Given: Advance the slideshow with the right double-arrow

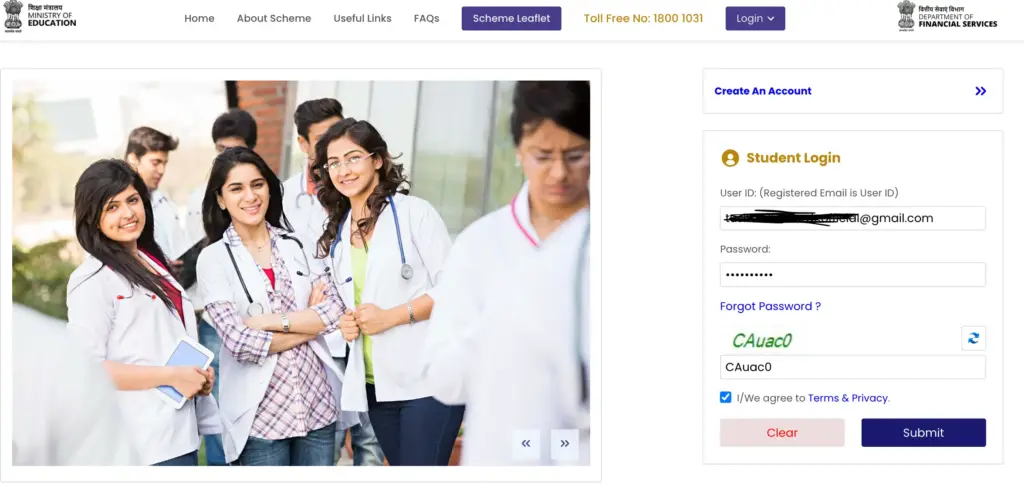Looking at the screenshot, I should tap(564, 444).
